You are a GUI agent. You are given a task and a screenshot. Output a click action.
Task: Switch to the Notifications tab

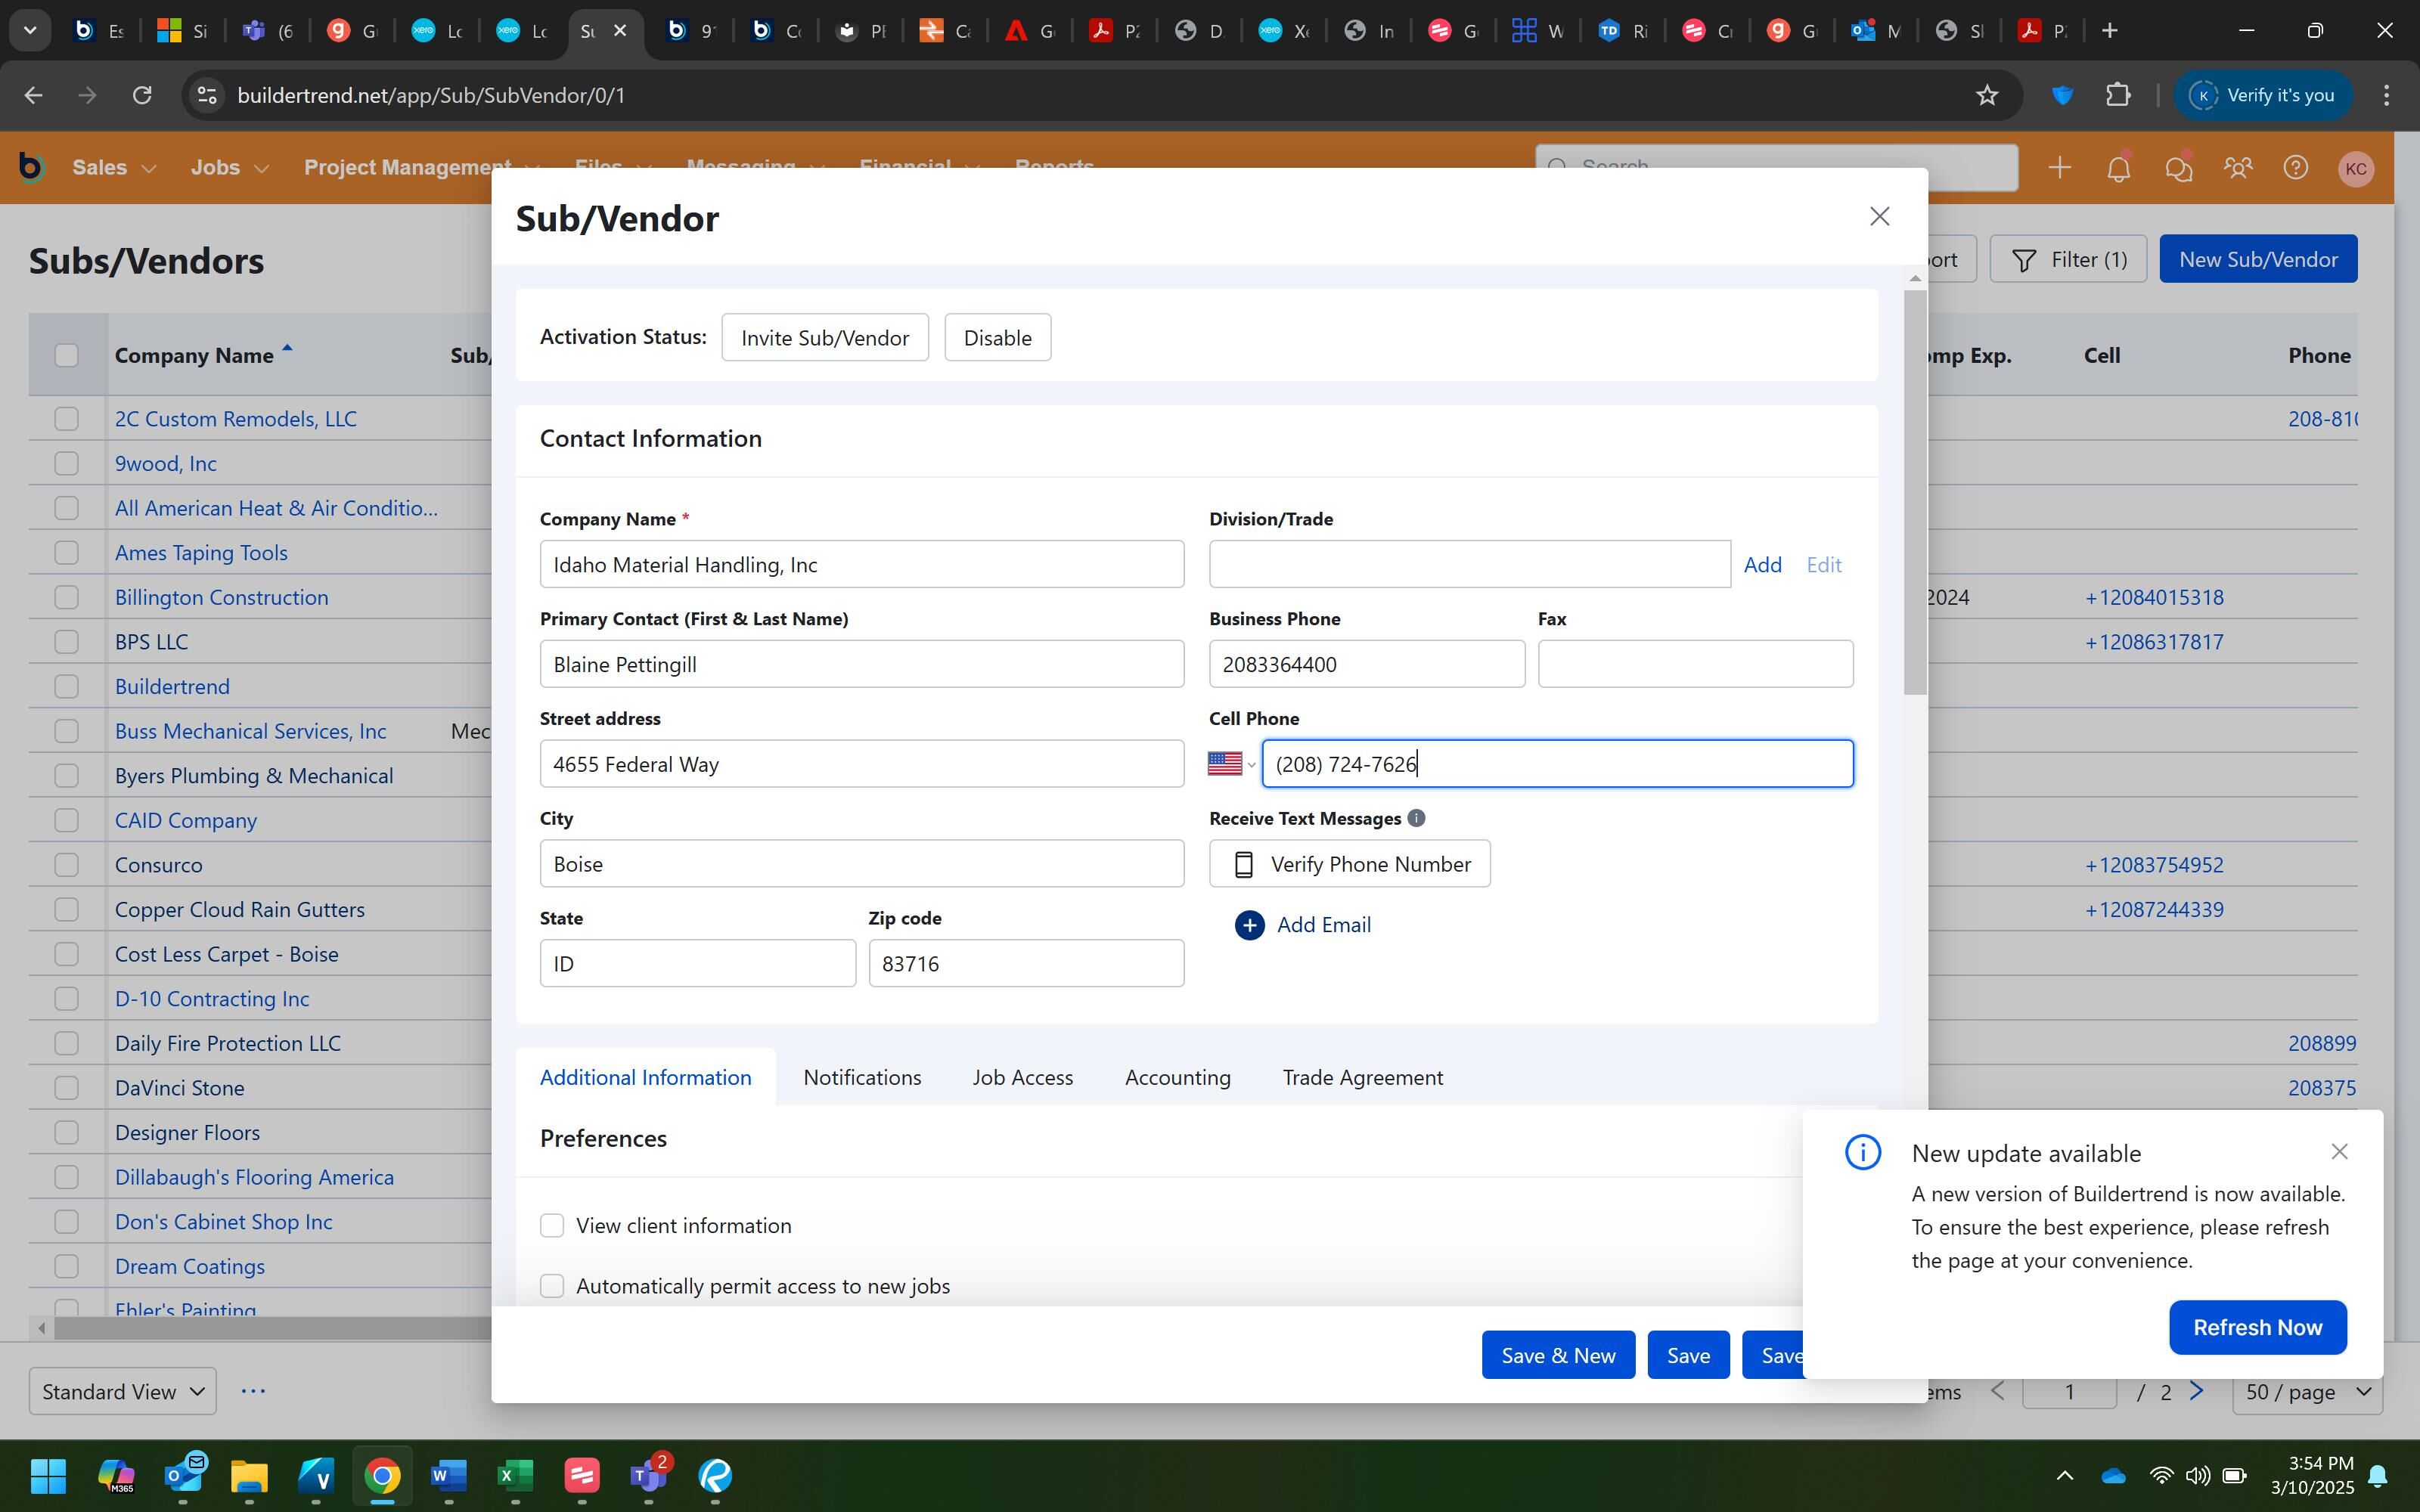coord(862,1077)
